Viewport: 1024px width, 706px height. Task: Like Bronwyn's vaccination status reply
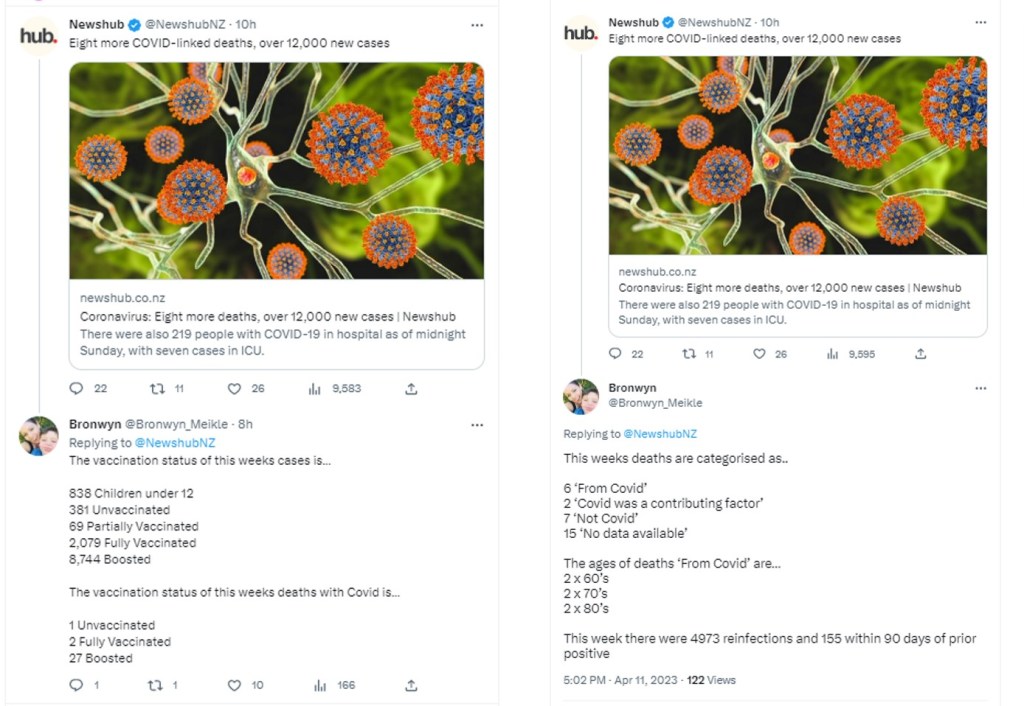pyautogui.click(x=235, y=685)
